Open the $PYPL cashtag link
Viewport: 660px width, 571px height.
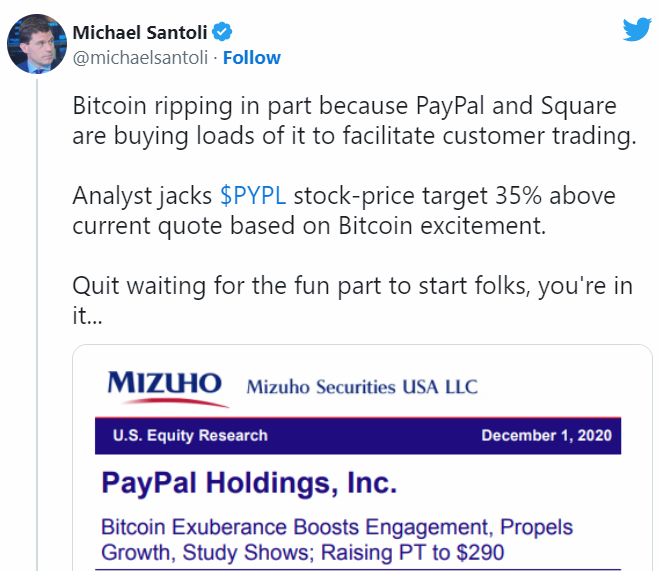pos(253,195)
